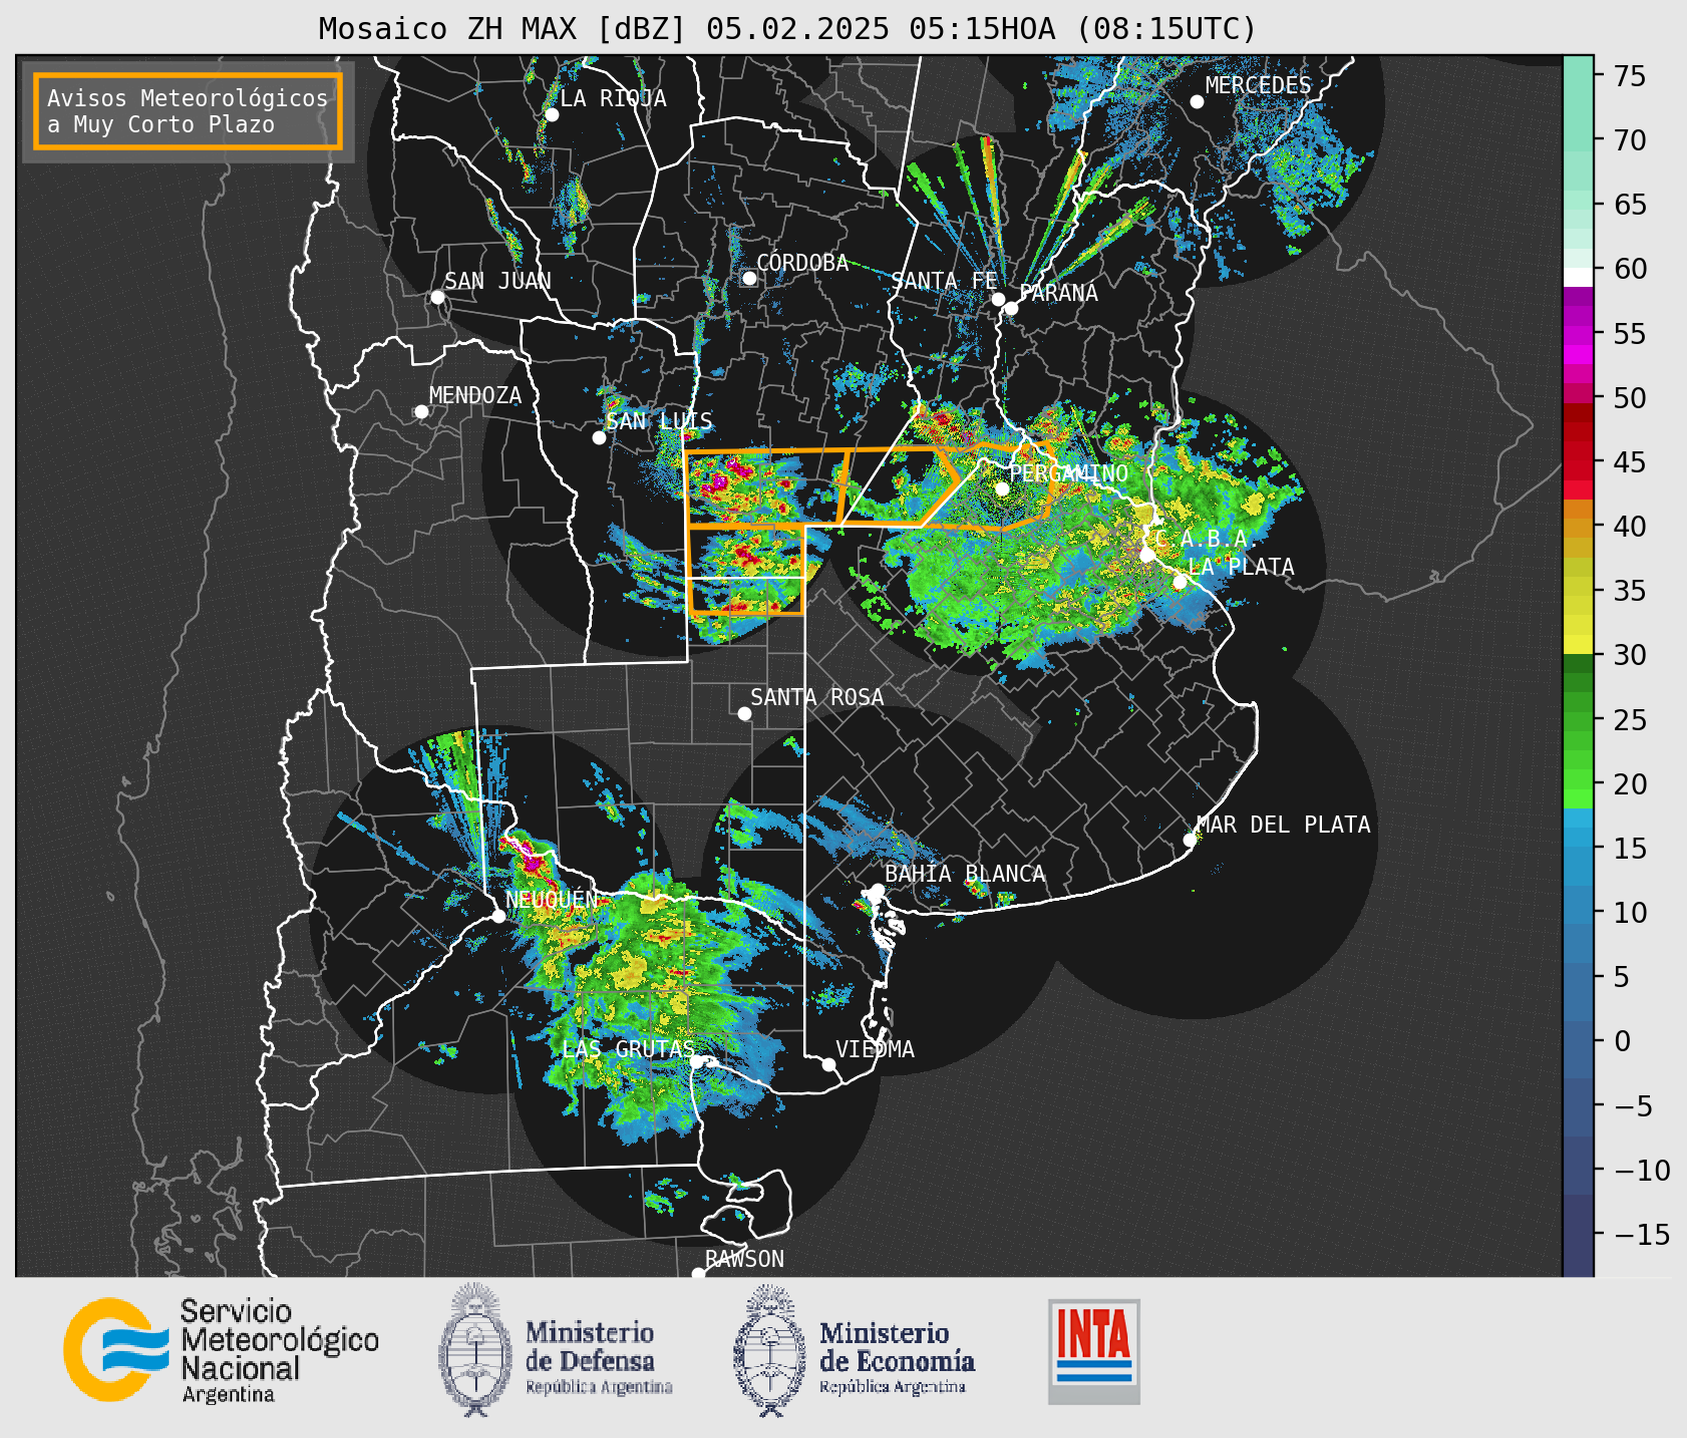Click the CÓRDOBA city label
This screenshot has height=1438, width=1687.
click(x=802, y=263)
